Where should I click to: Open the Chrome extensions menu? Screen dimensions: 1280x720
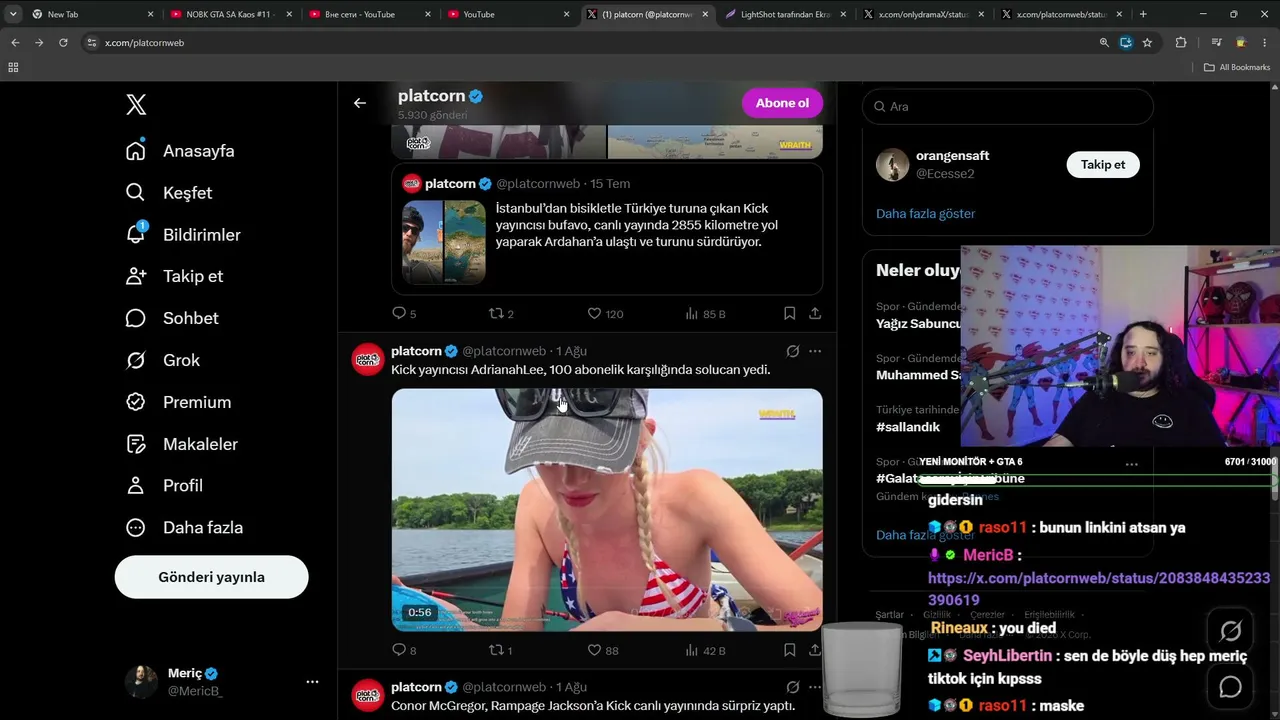pos(1181,43)
